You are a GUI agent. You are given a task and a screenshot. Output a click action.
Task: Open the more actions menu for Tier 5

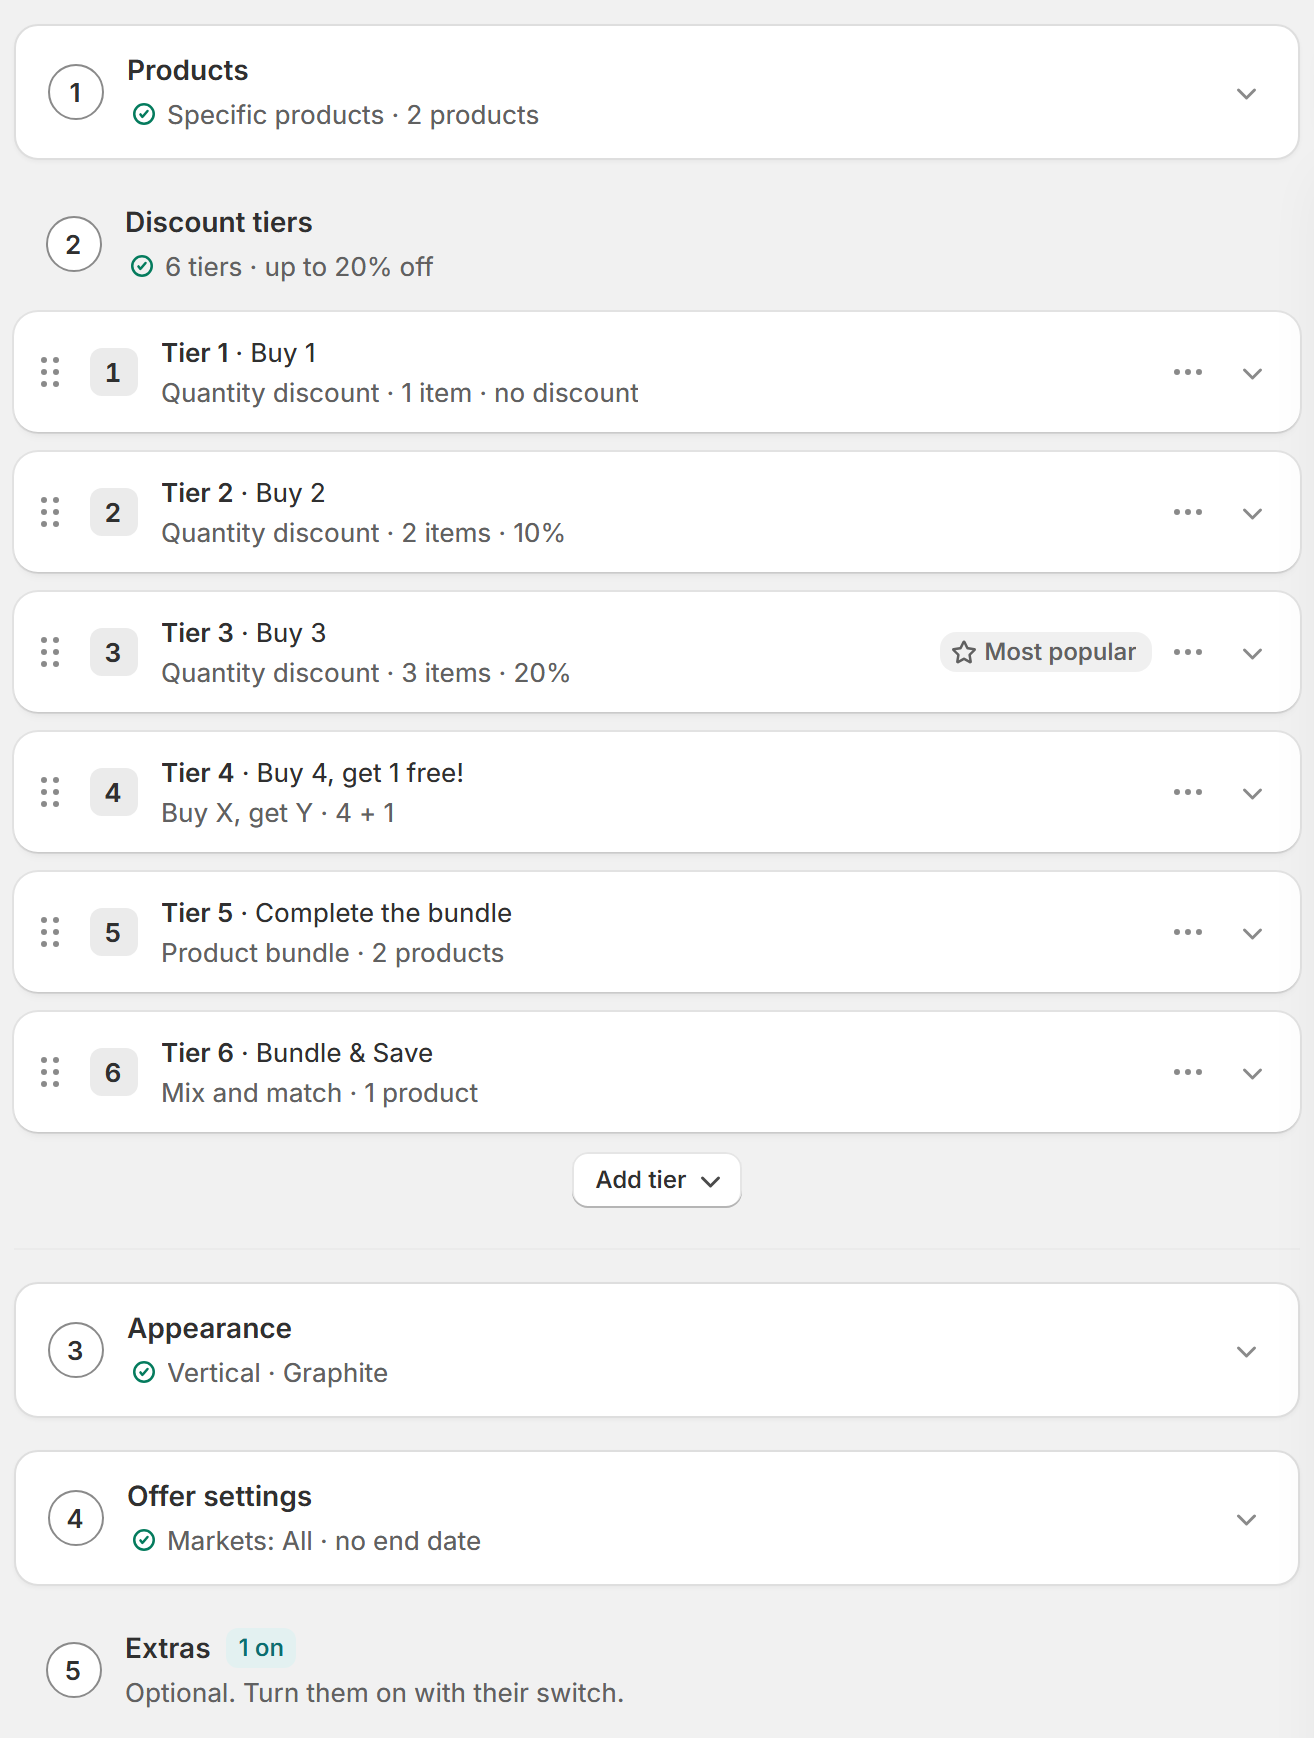point(1188,932)
